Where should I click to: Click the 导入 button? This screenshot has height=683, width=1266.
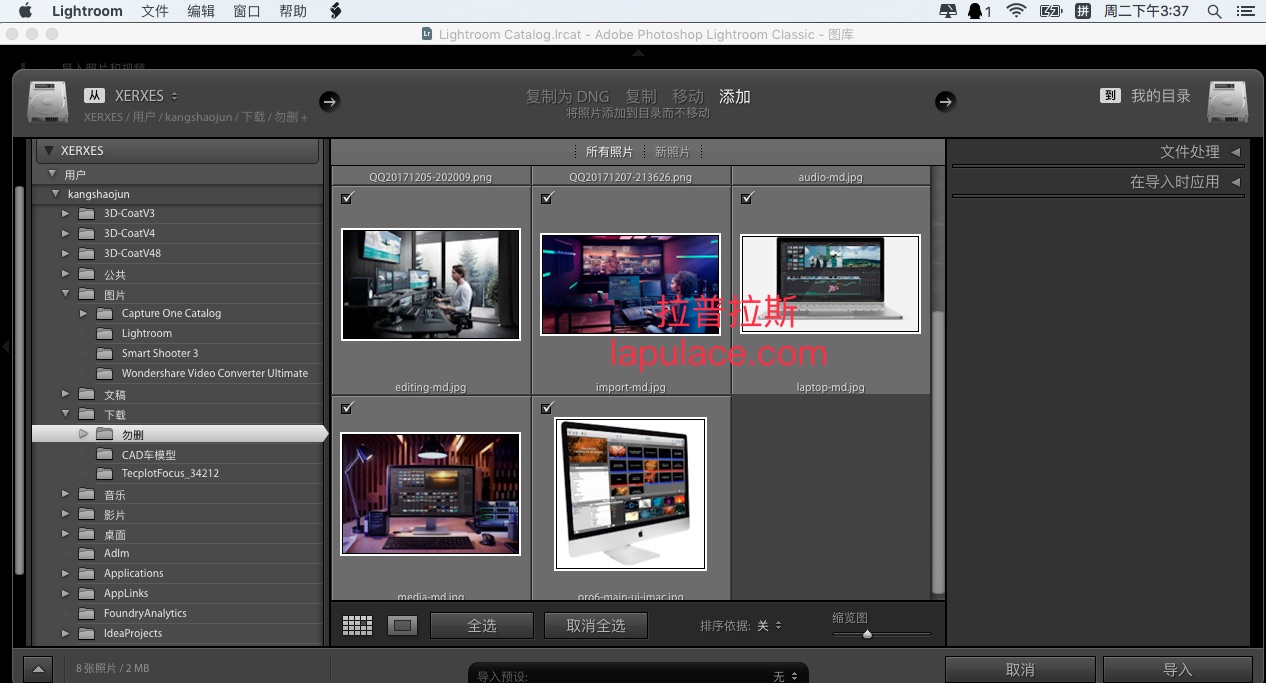[1178, 669]
